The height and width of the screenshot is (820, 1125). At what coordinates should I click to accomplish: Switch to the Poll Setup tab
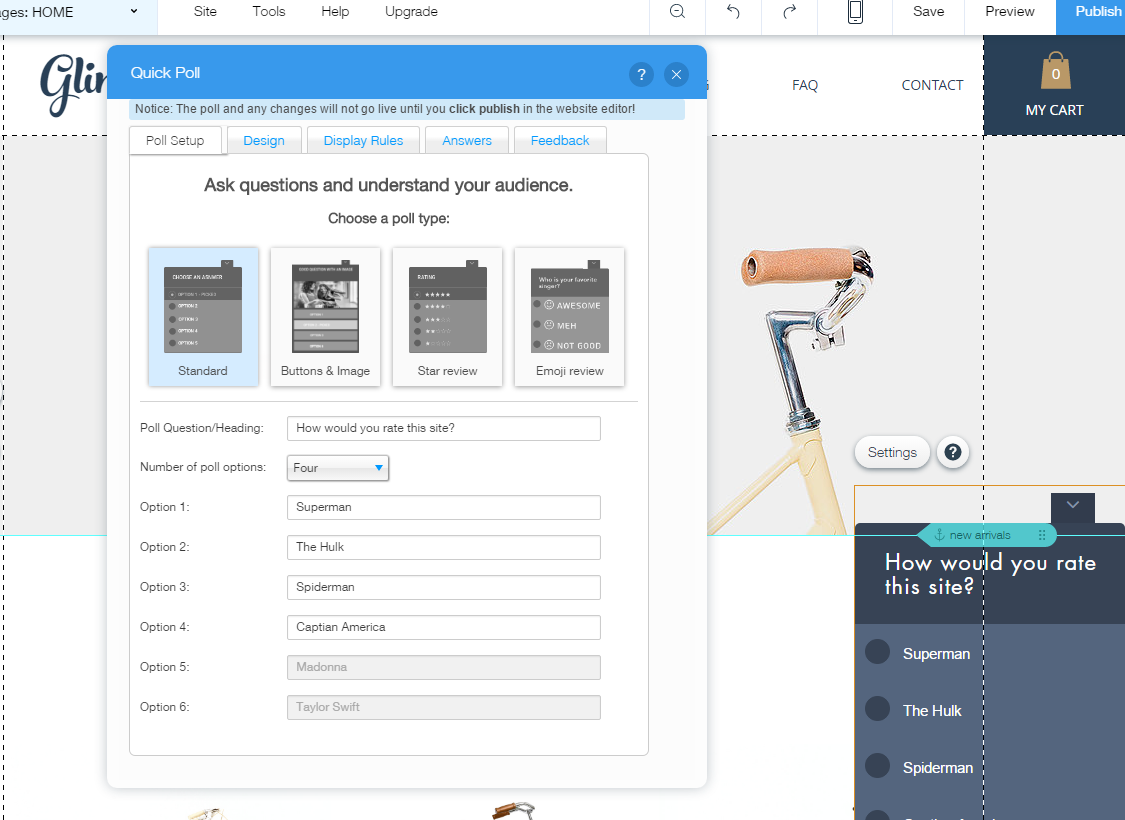point(175,141)
